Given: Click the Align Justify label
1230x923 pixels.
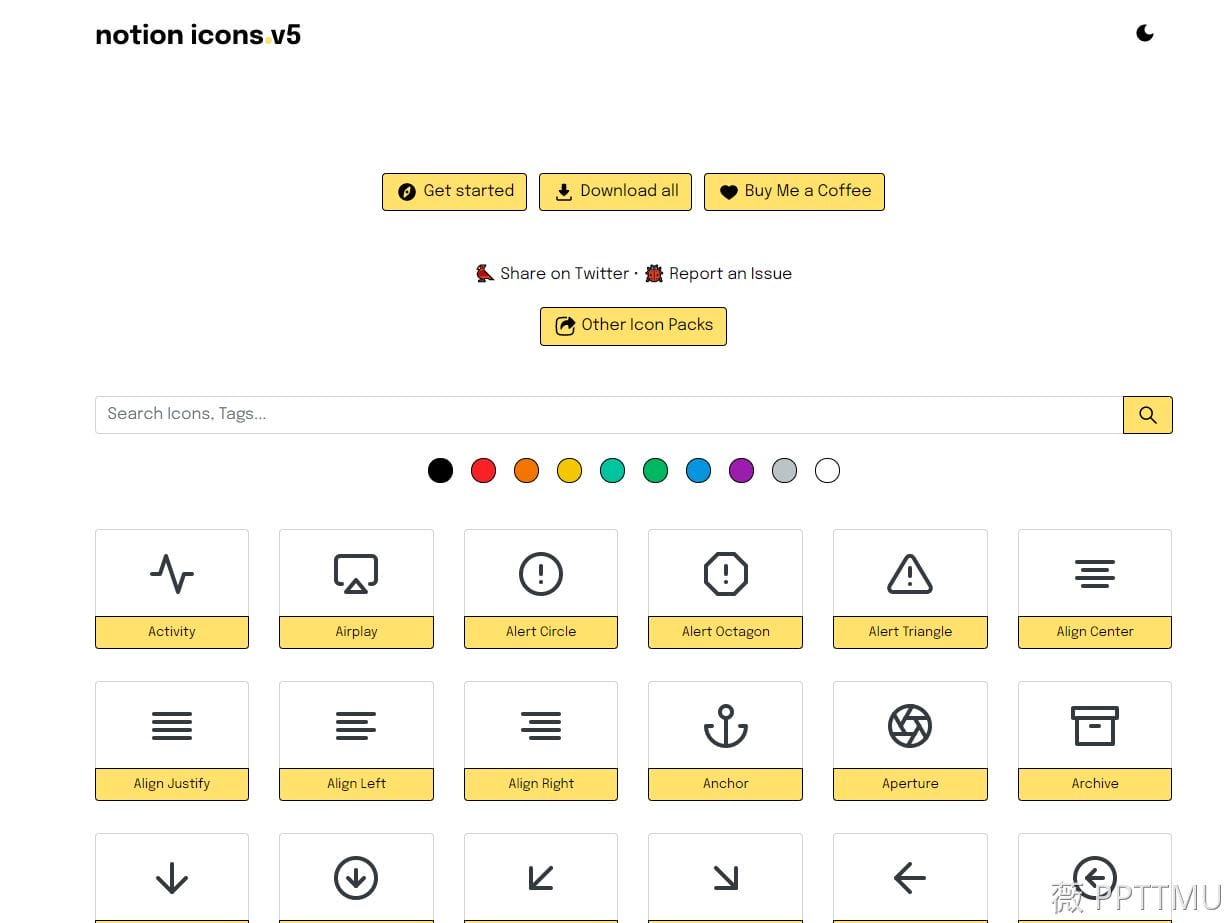Looking at the screenshot, I should coord(172,784).
